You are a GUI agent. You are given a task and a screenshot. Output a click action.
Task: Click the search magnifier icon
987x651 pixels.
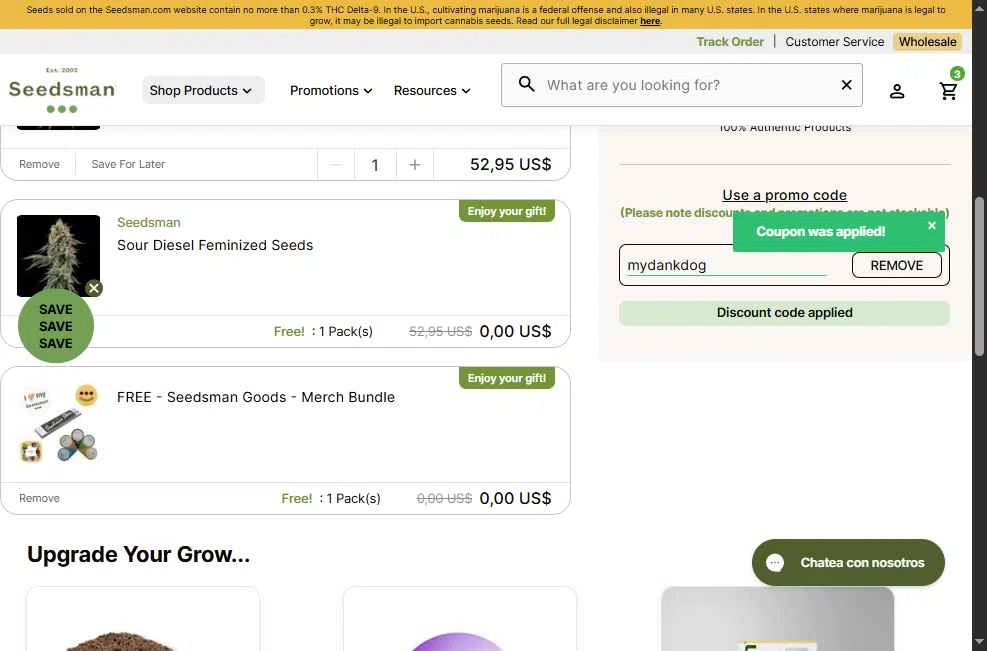coord(526,84)
